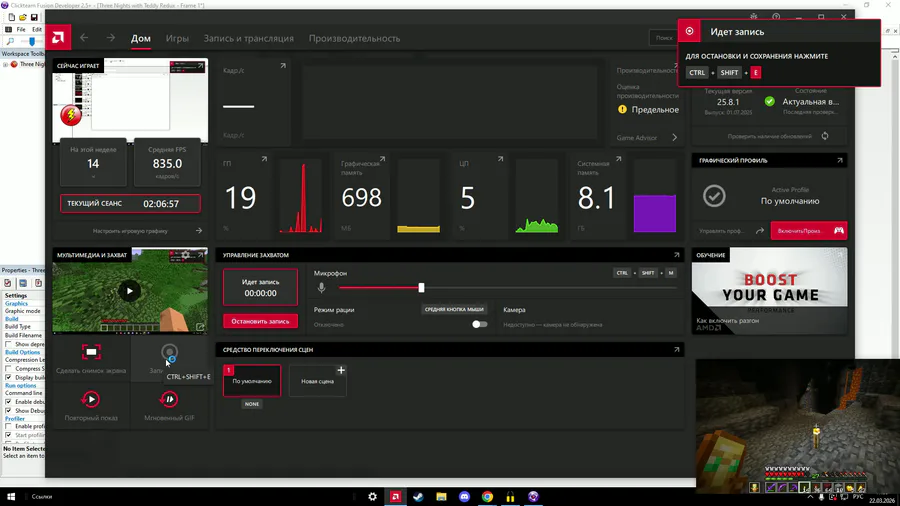Viewport: 900px width, 506px height.
Task: Expand the Системная память metric panel
Action: [618, 159]
